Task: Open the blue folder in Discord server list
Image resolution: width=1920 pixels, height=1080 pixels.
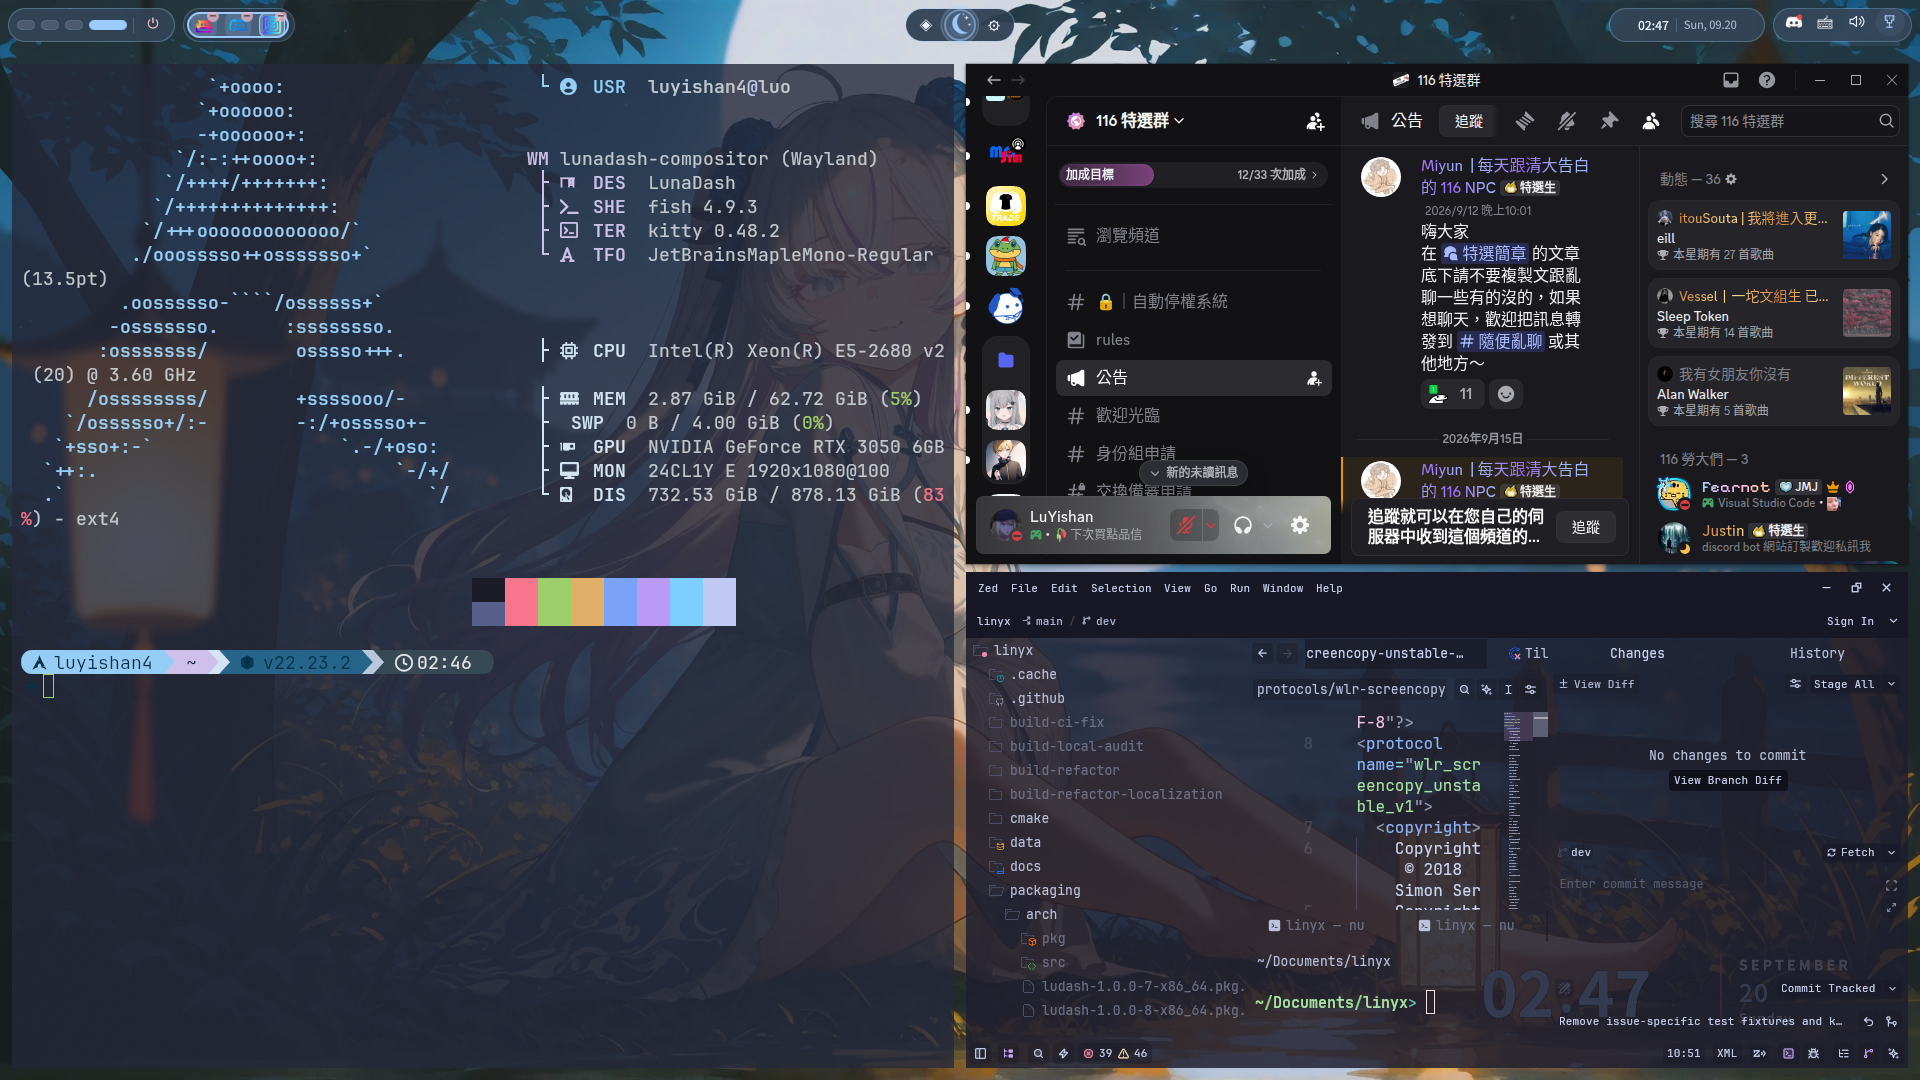Action: tap(1006, 360)
